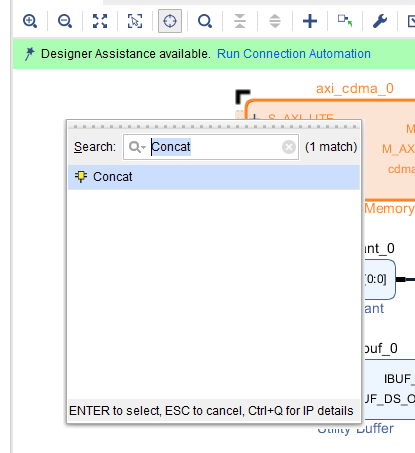This screenshot has width=415, height=453.
Task: Open Customize Block with the wrench icon
Action: [380, 21]
